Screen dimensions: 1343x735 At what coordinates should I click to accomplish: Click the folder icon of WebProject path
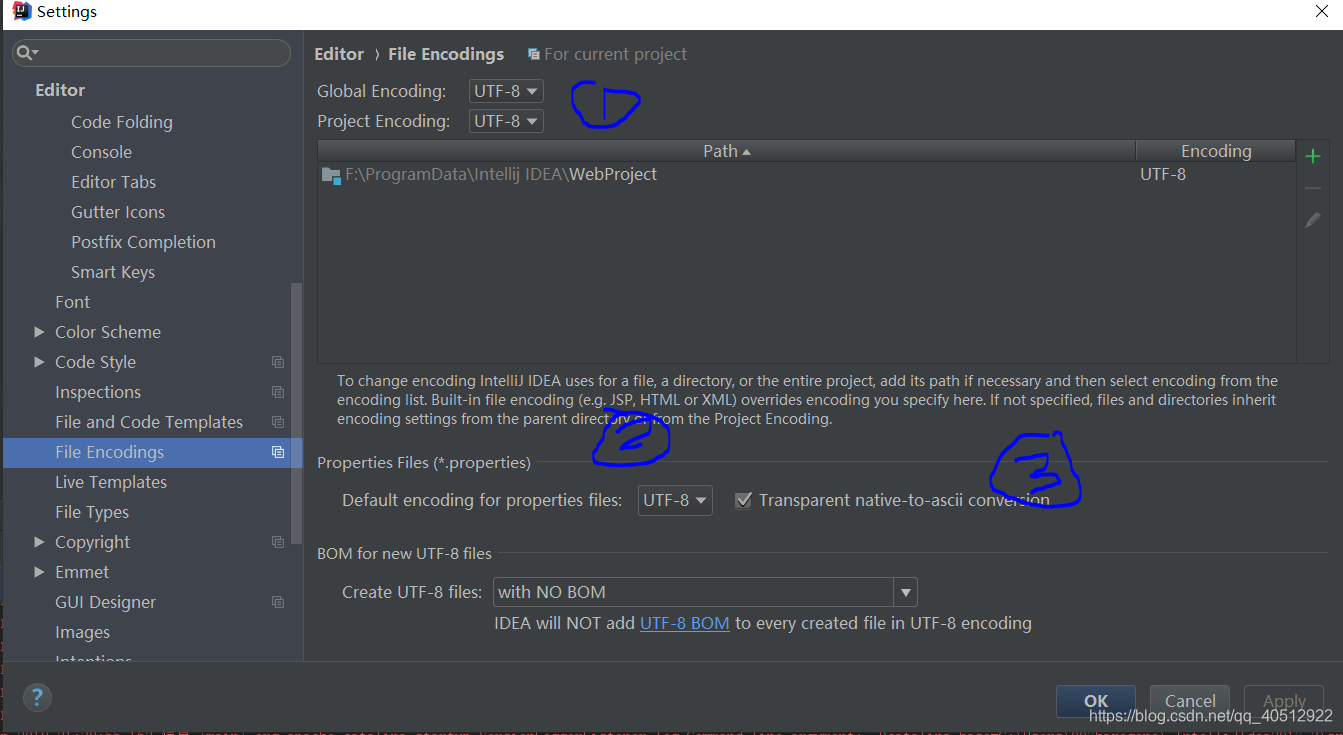(331, 175)
